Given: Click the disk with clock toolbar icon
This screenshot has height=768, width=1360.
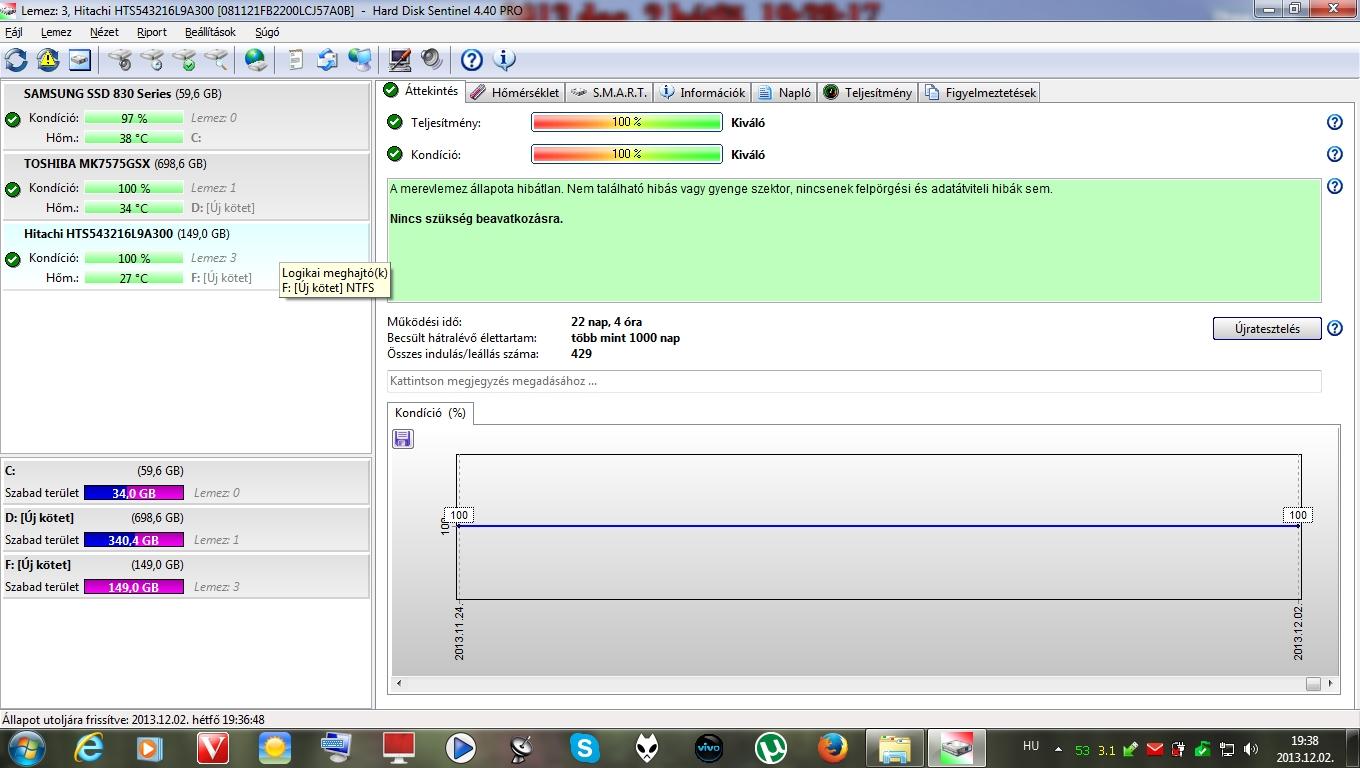Looking at the screenshot, I should [x=152, y=60].
